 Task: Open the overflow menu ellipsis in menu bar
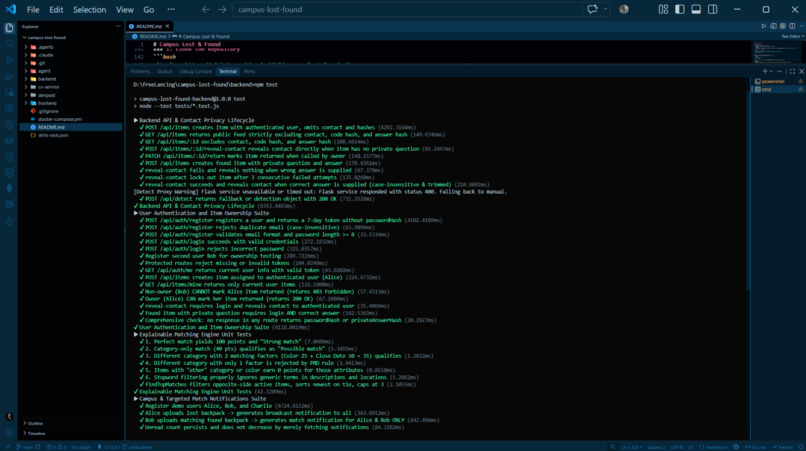point(171,9)
